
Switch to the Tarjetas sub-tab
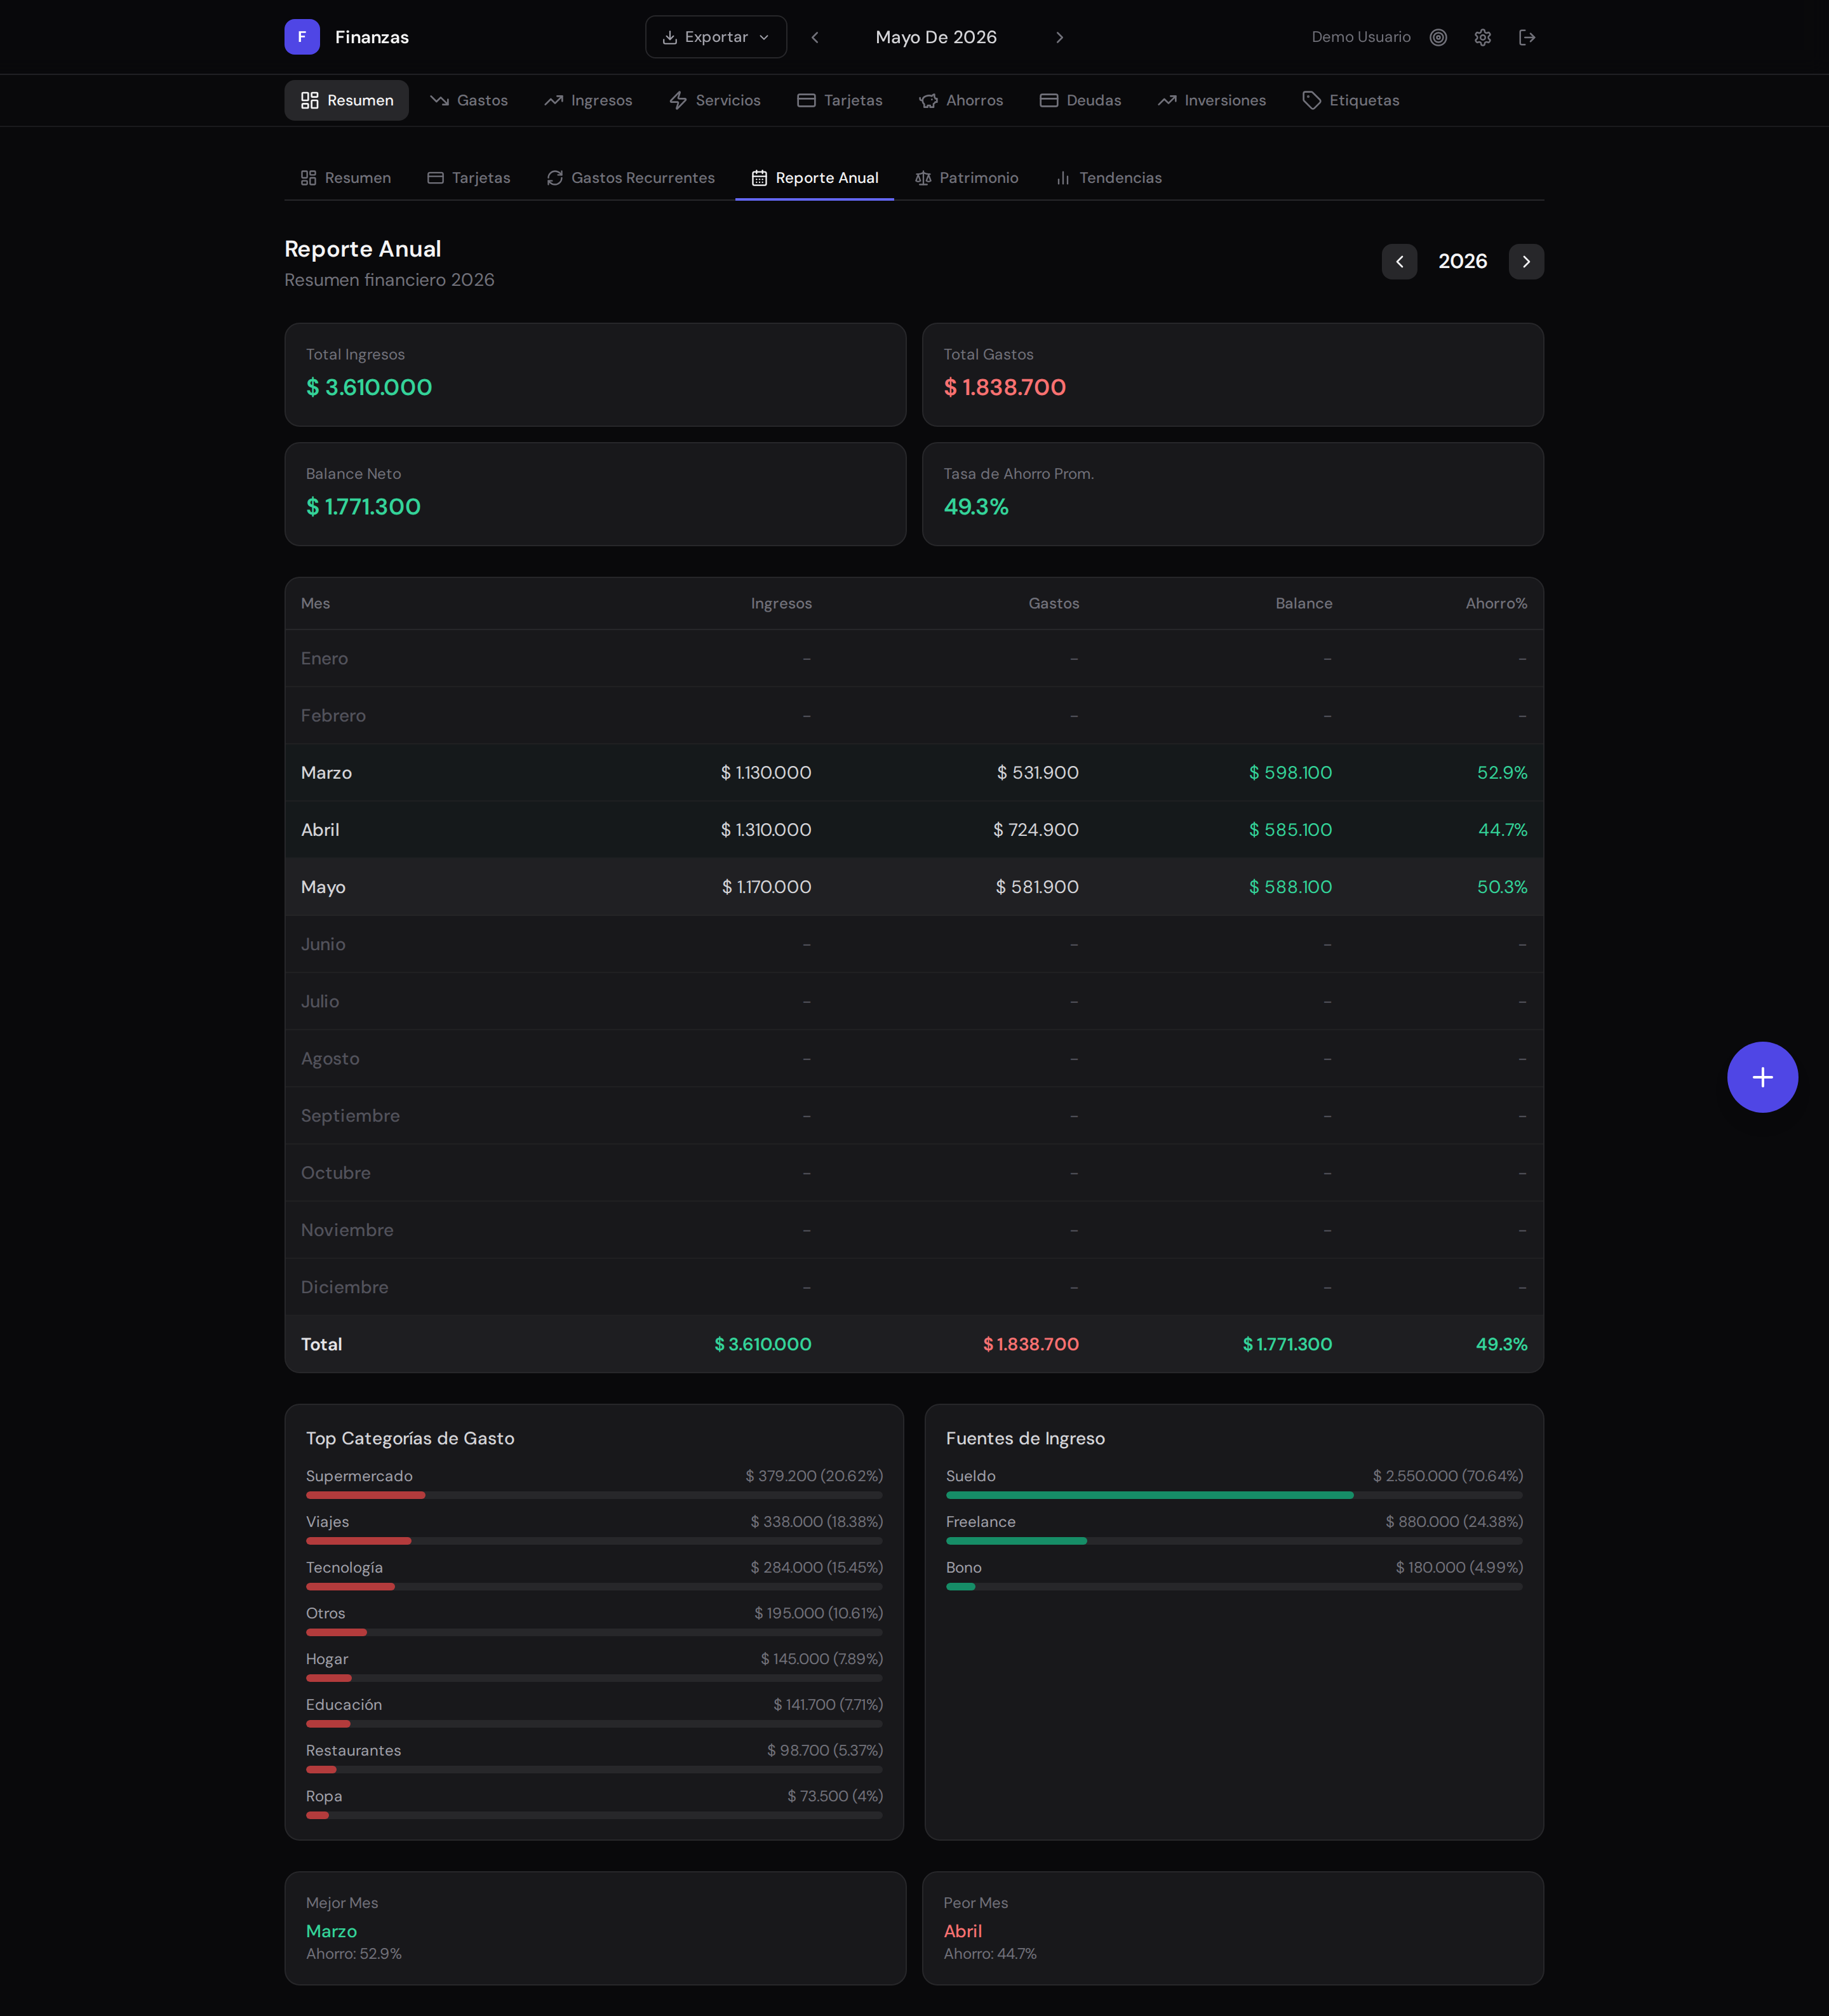469,178
